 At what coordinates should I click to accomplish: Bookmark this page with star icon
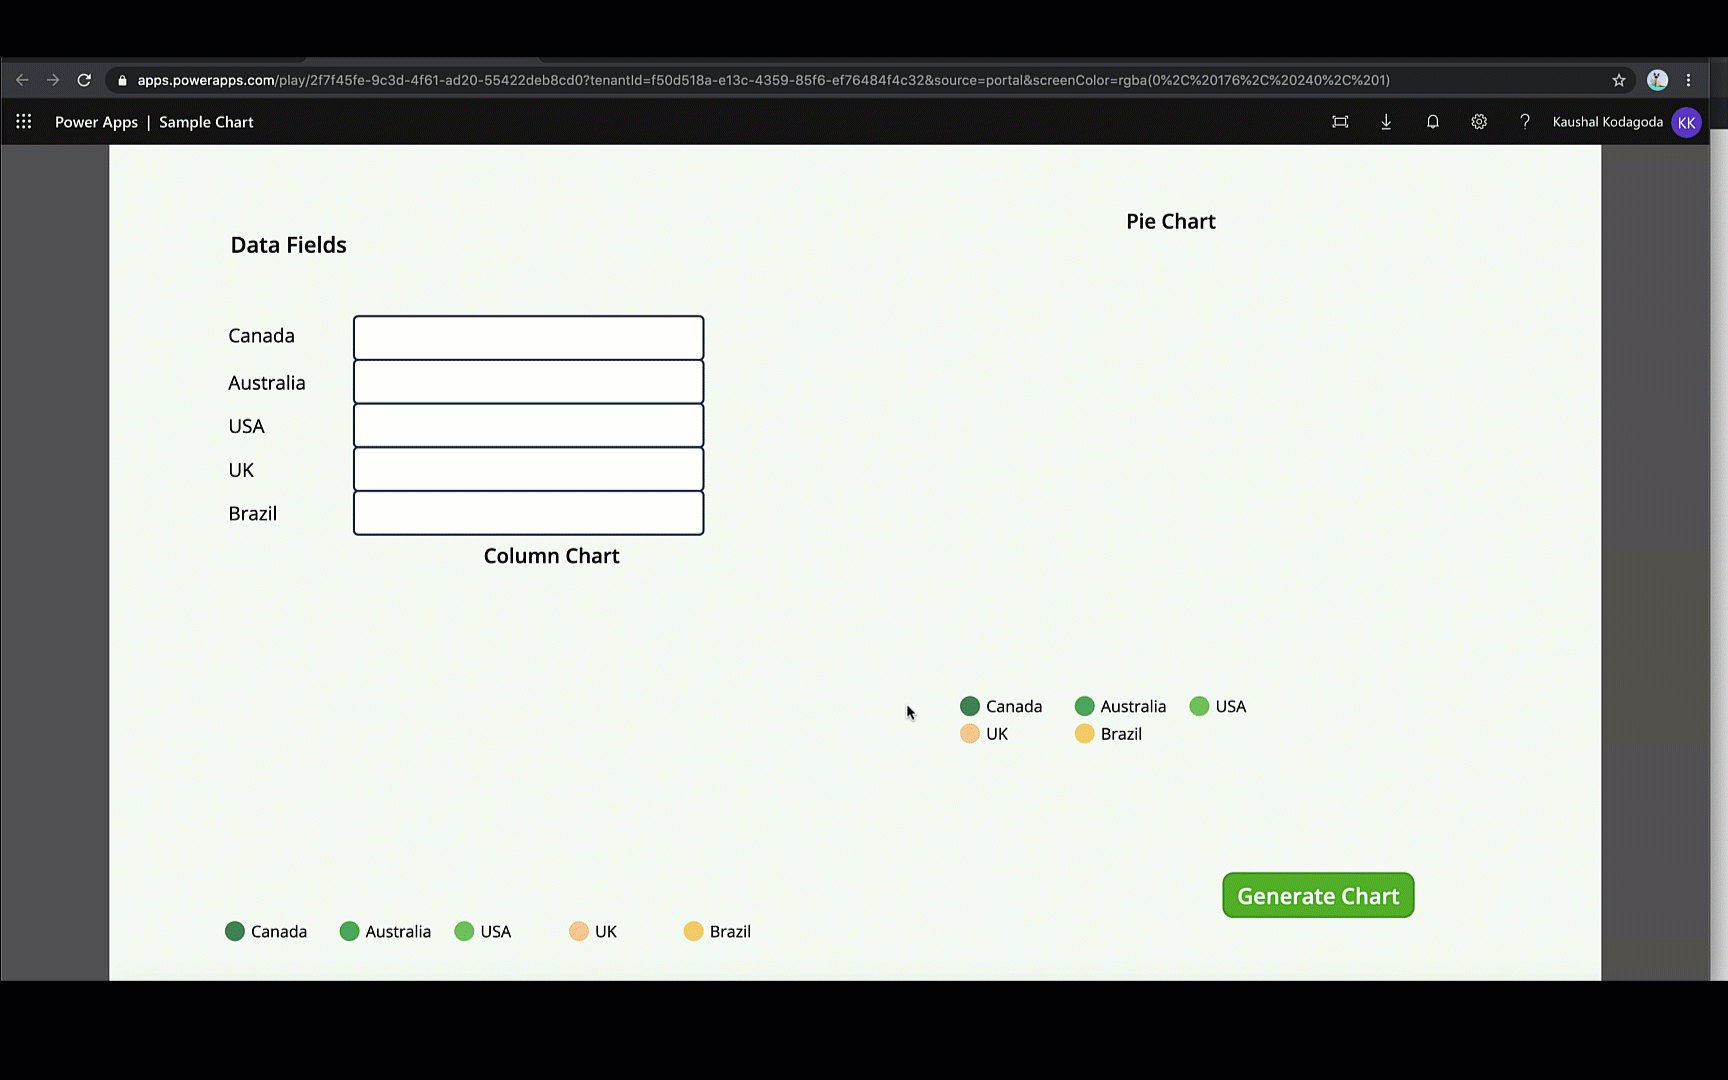click(x=1619, y=80)
